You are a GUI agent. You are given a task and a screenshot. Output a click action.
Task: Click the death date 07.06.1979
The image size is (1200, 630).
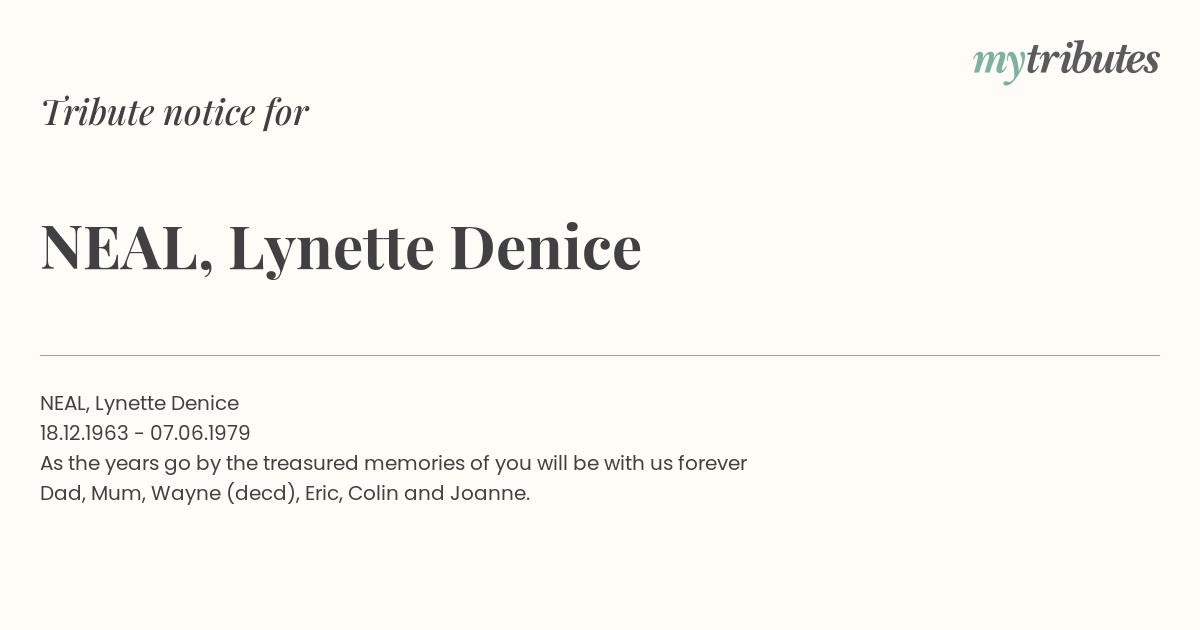pyautogui.click(x=200, y=433)
